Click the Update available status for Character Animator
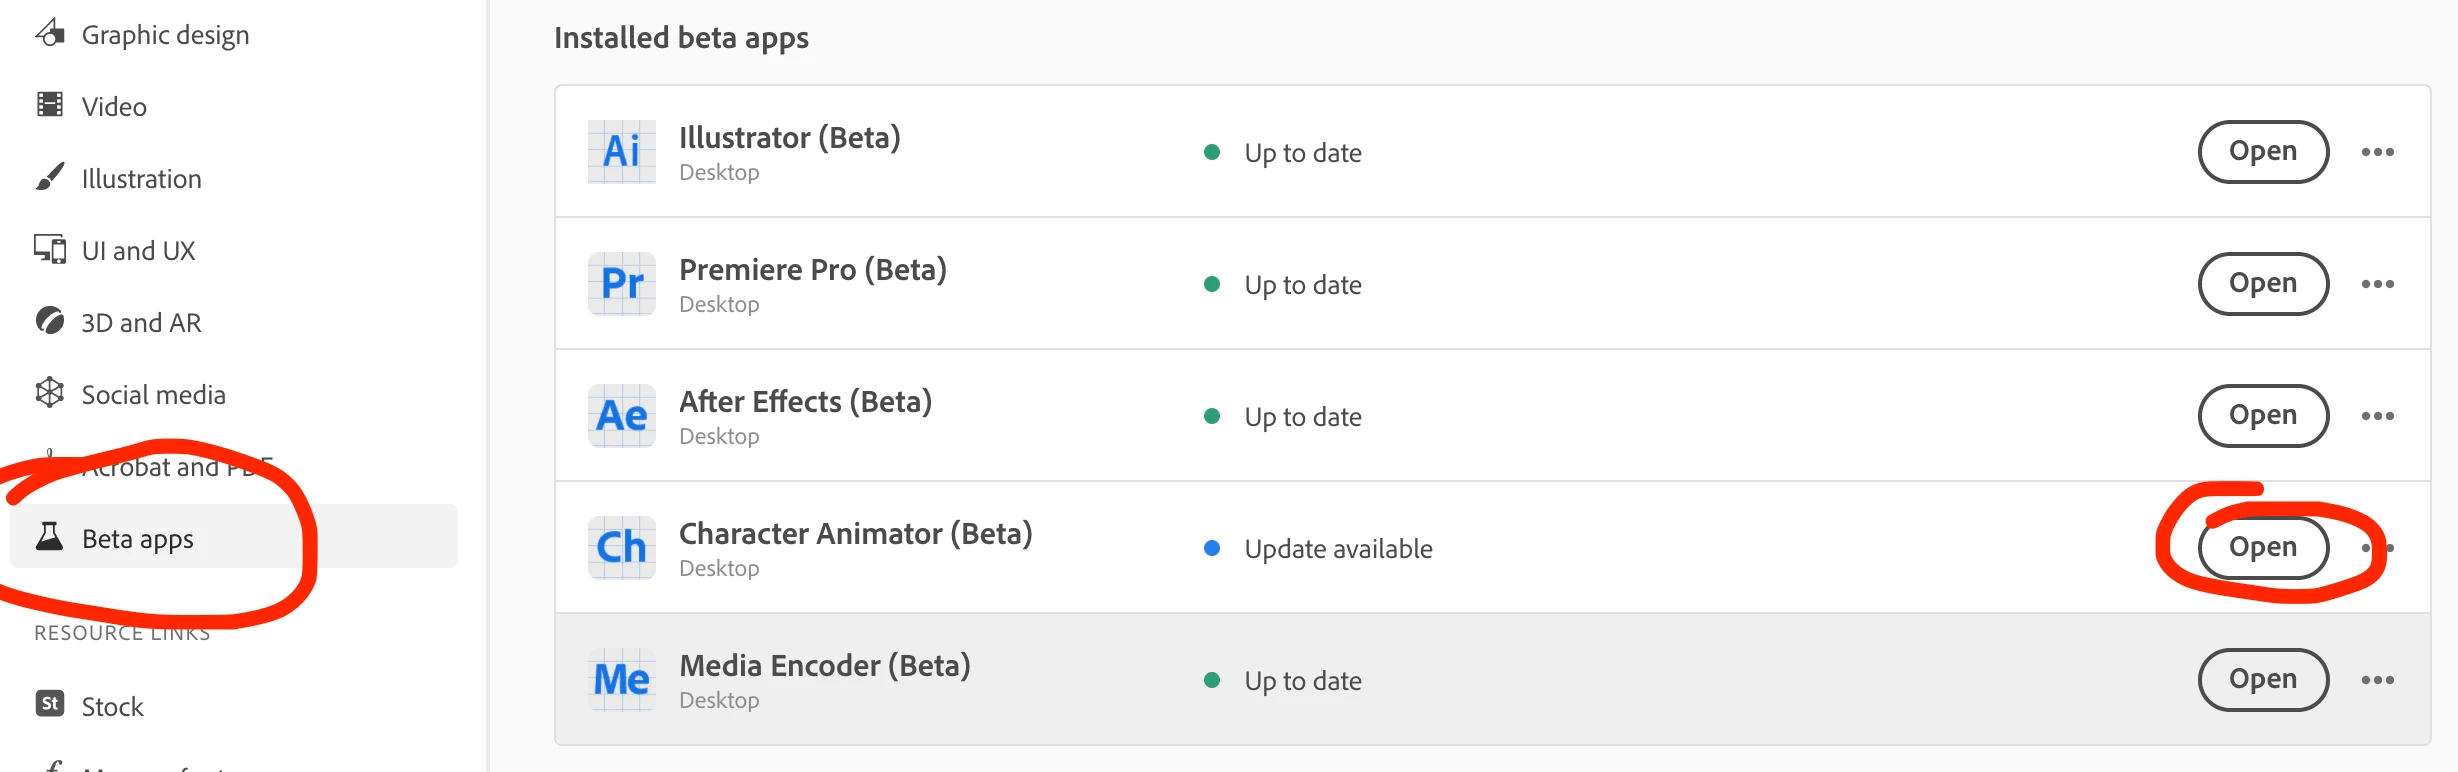2458x772 pixels. coord(1337,549)
